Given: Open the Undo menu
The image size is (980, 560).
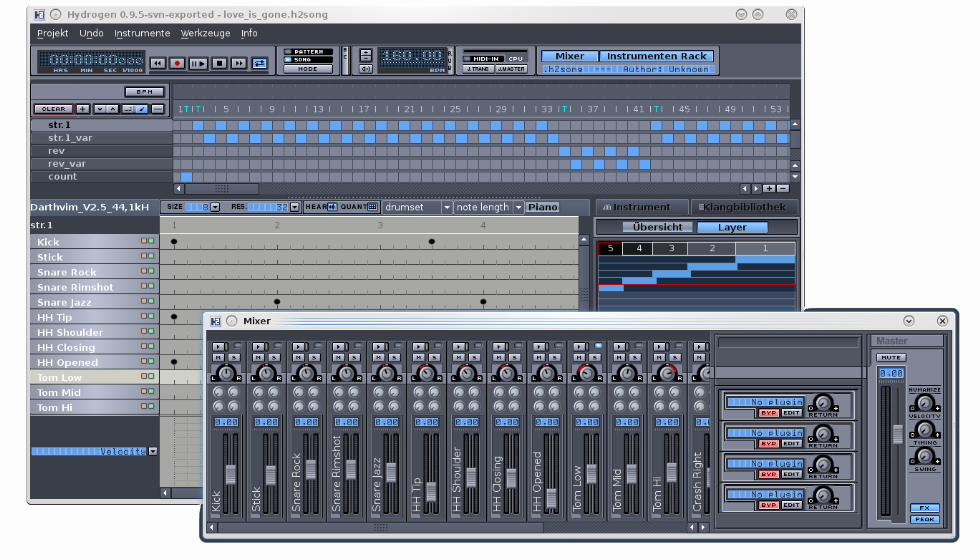Looking at the screenshot, I should click(x=91, y=33).
